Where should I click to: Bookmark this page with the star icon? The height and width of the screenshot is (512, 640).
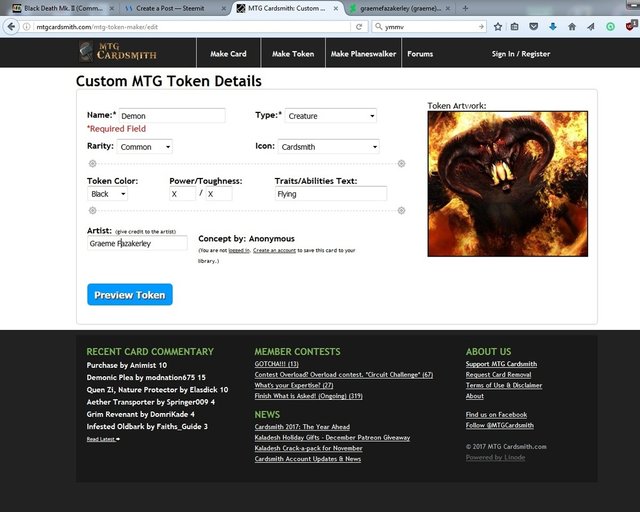[x=498, y=27]
